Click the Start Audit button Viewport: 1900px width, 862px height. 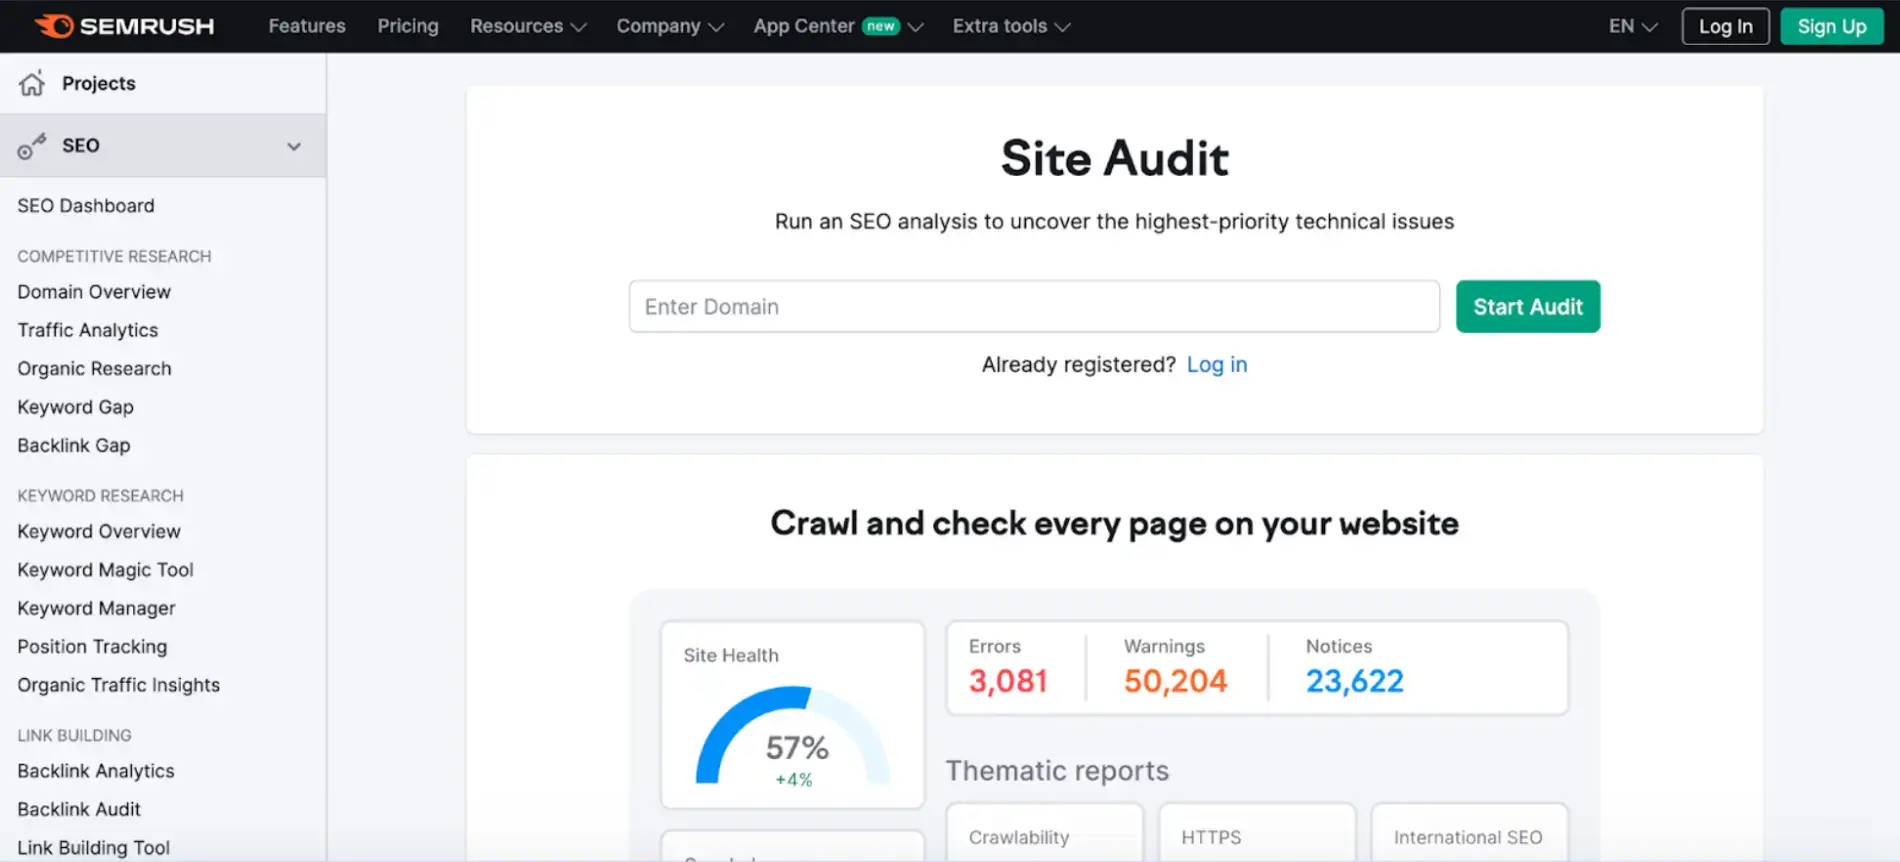1528,306
